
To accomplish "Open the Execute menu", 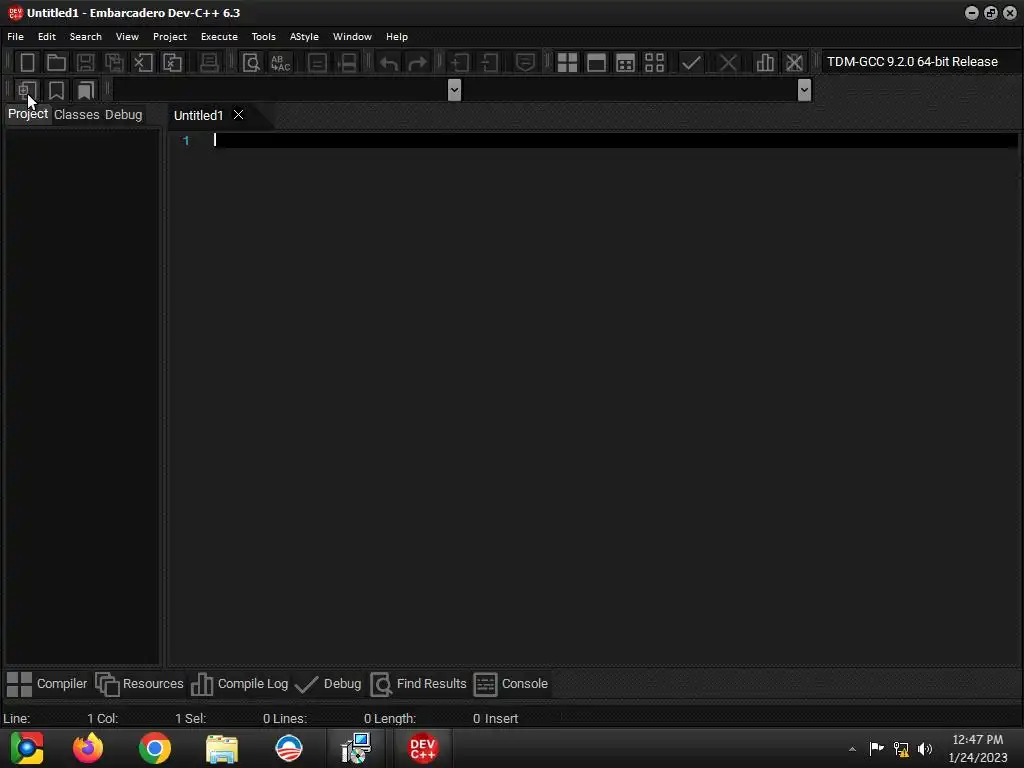I will tap(219, 37).
